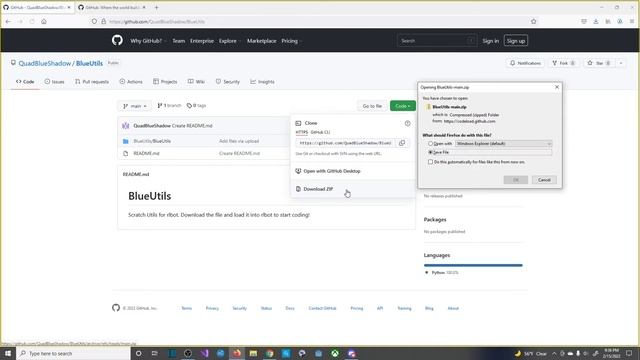Image resolution: width=640 pixels, height=360 pixels.
Task: Open the Security tab
Action: coord(227,82)
